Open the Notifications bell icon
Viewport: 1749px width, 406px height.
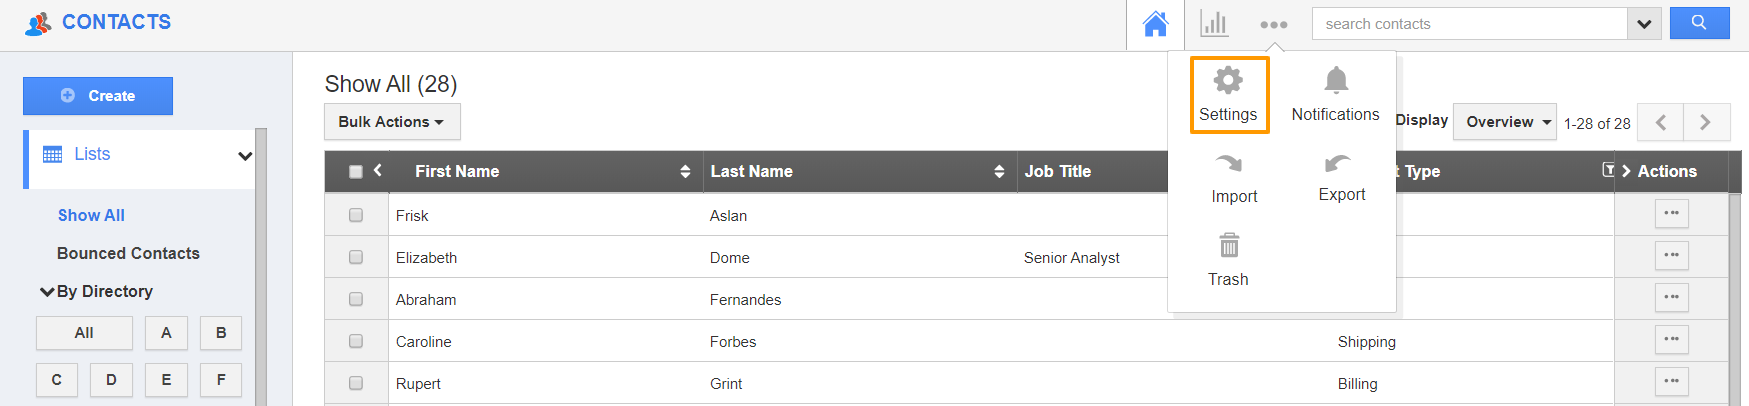(1336, 80)
